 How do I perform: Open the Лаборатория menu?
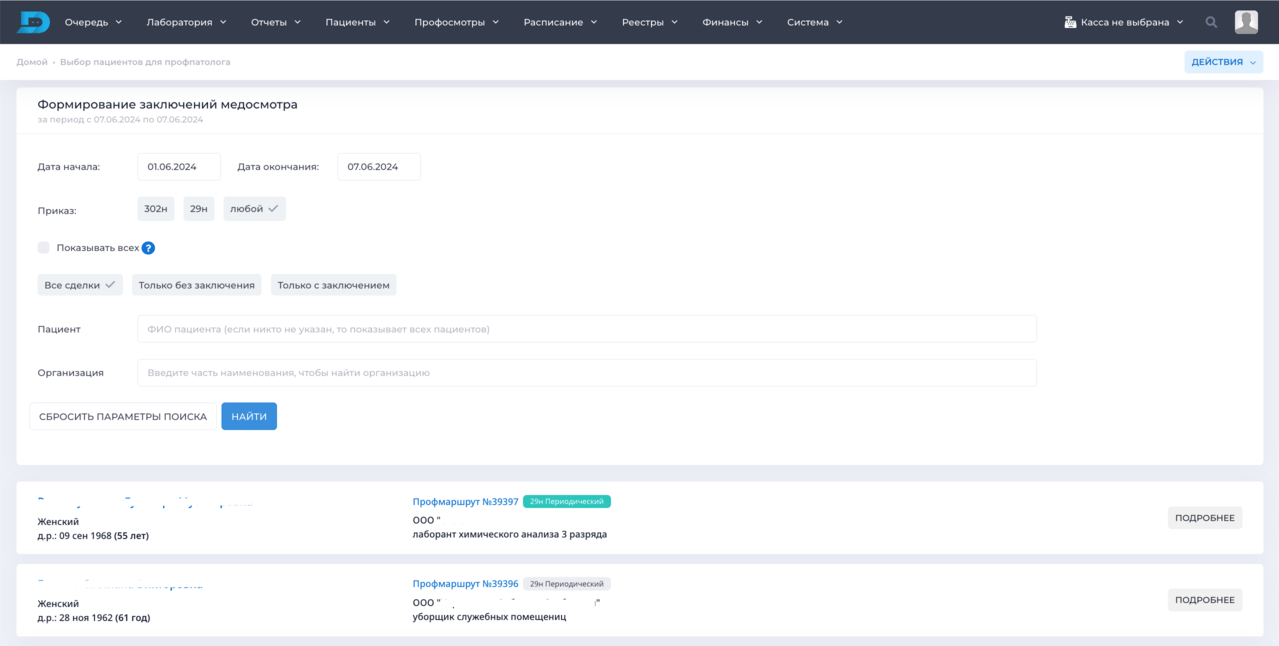coord(186,22)
